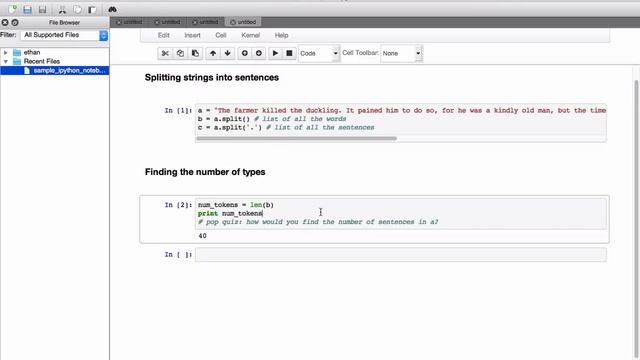This screenshot has height=360, width=640.
Task: Click the grey save-all icon in top toolbar
Action: 42,9
